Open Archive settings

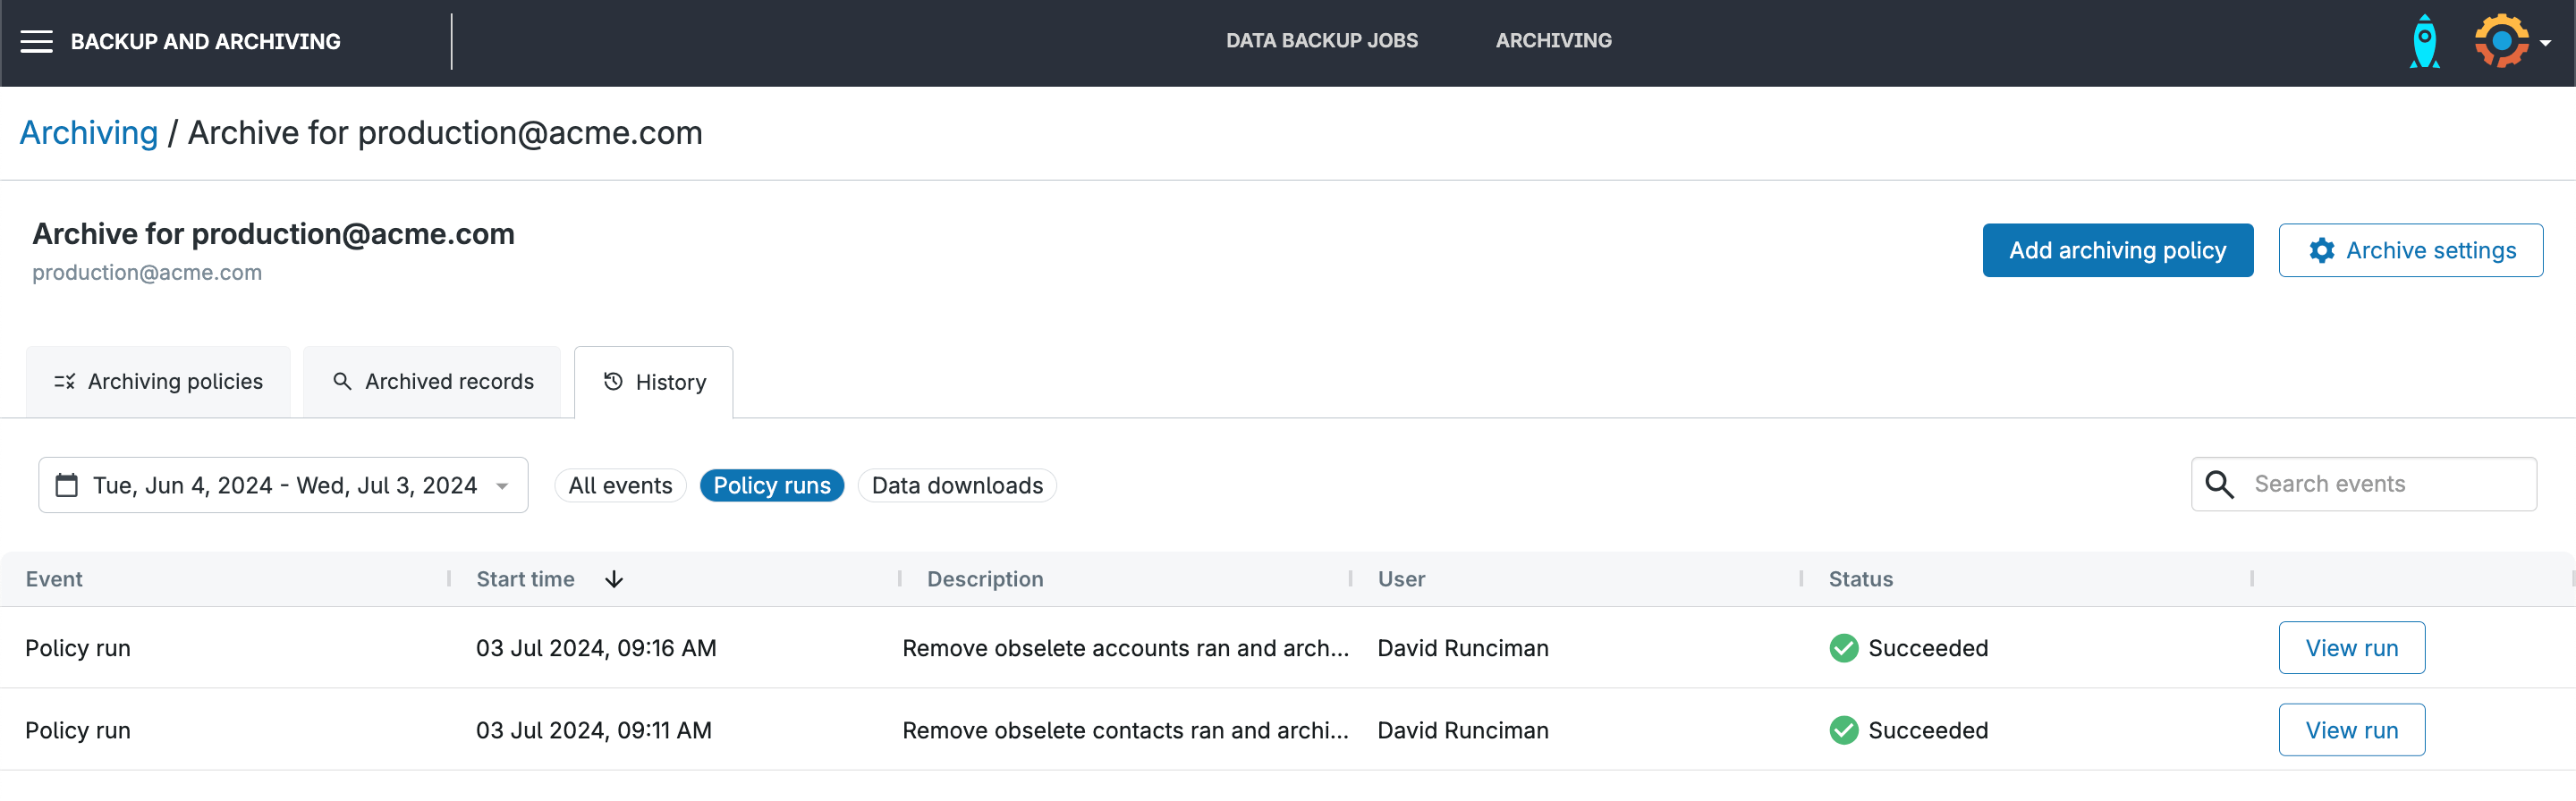pos(2410,250)
